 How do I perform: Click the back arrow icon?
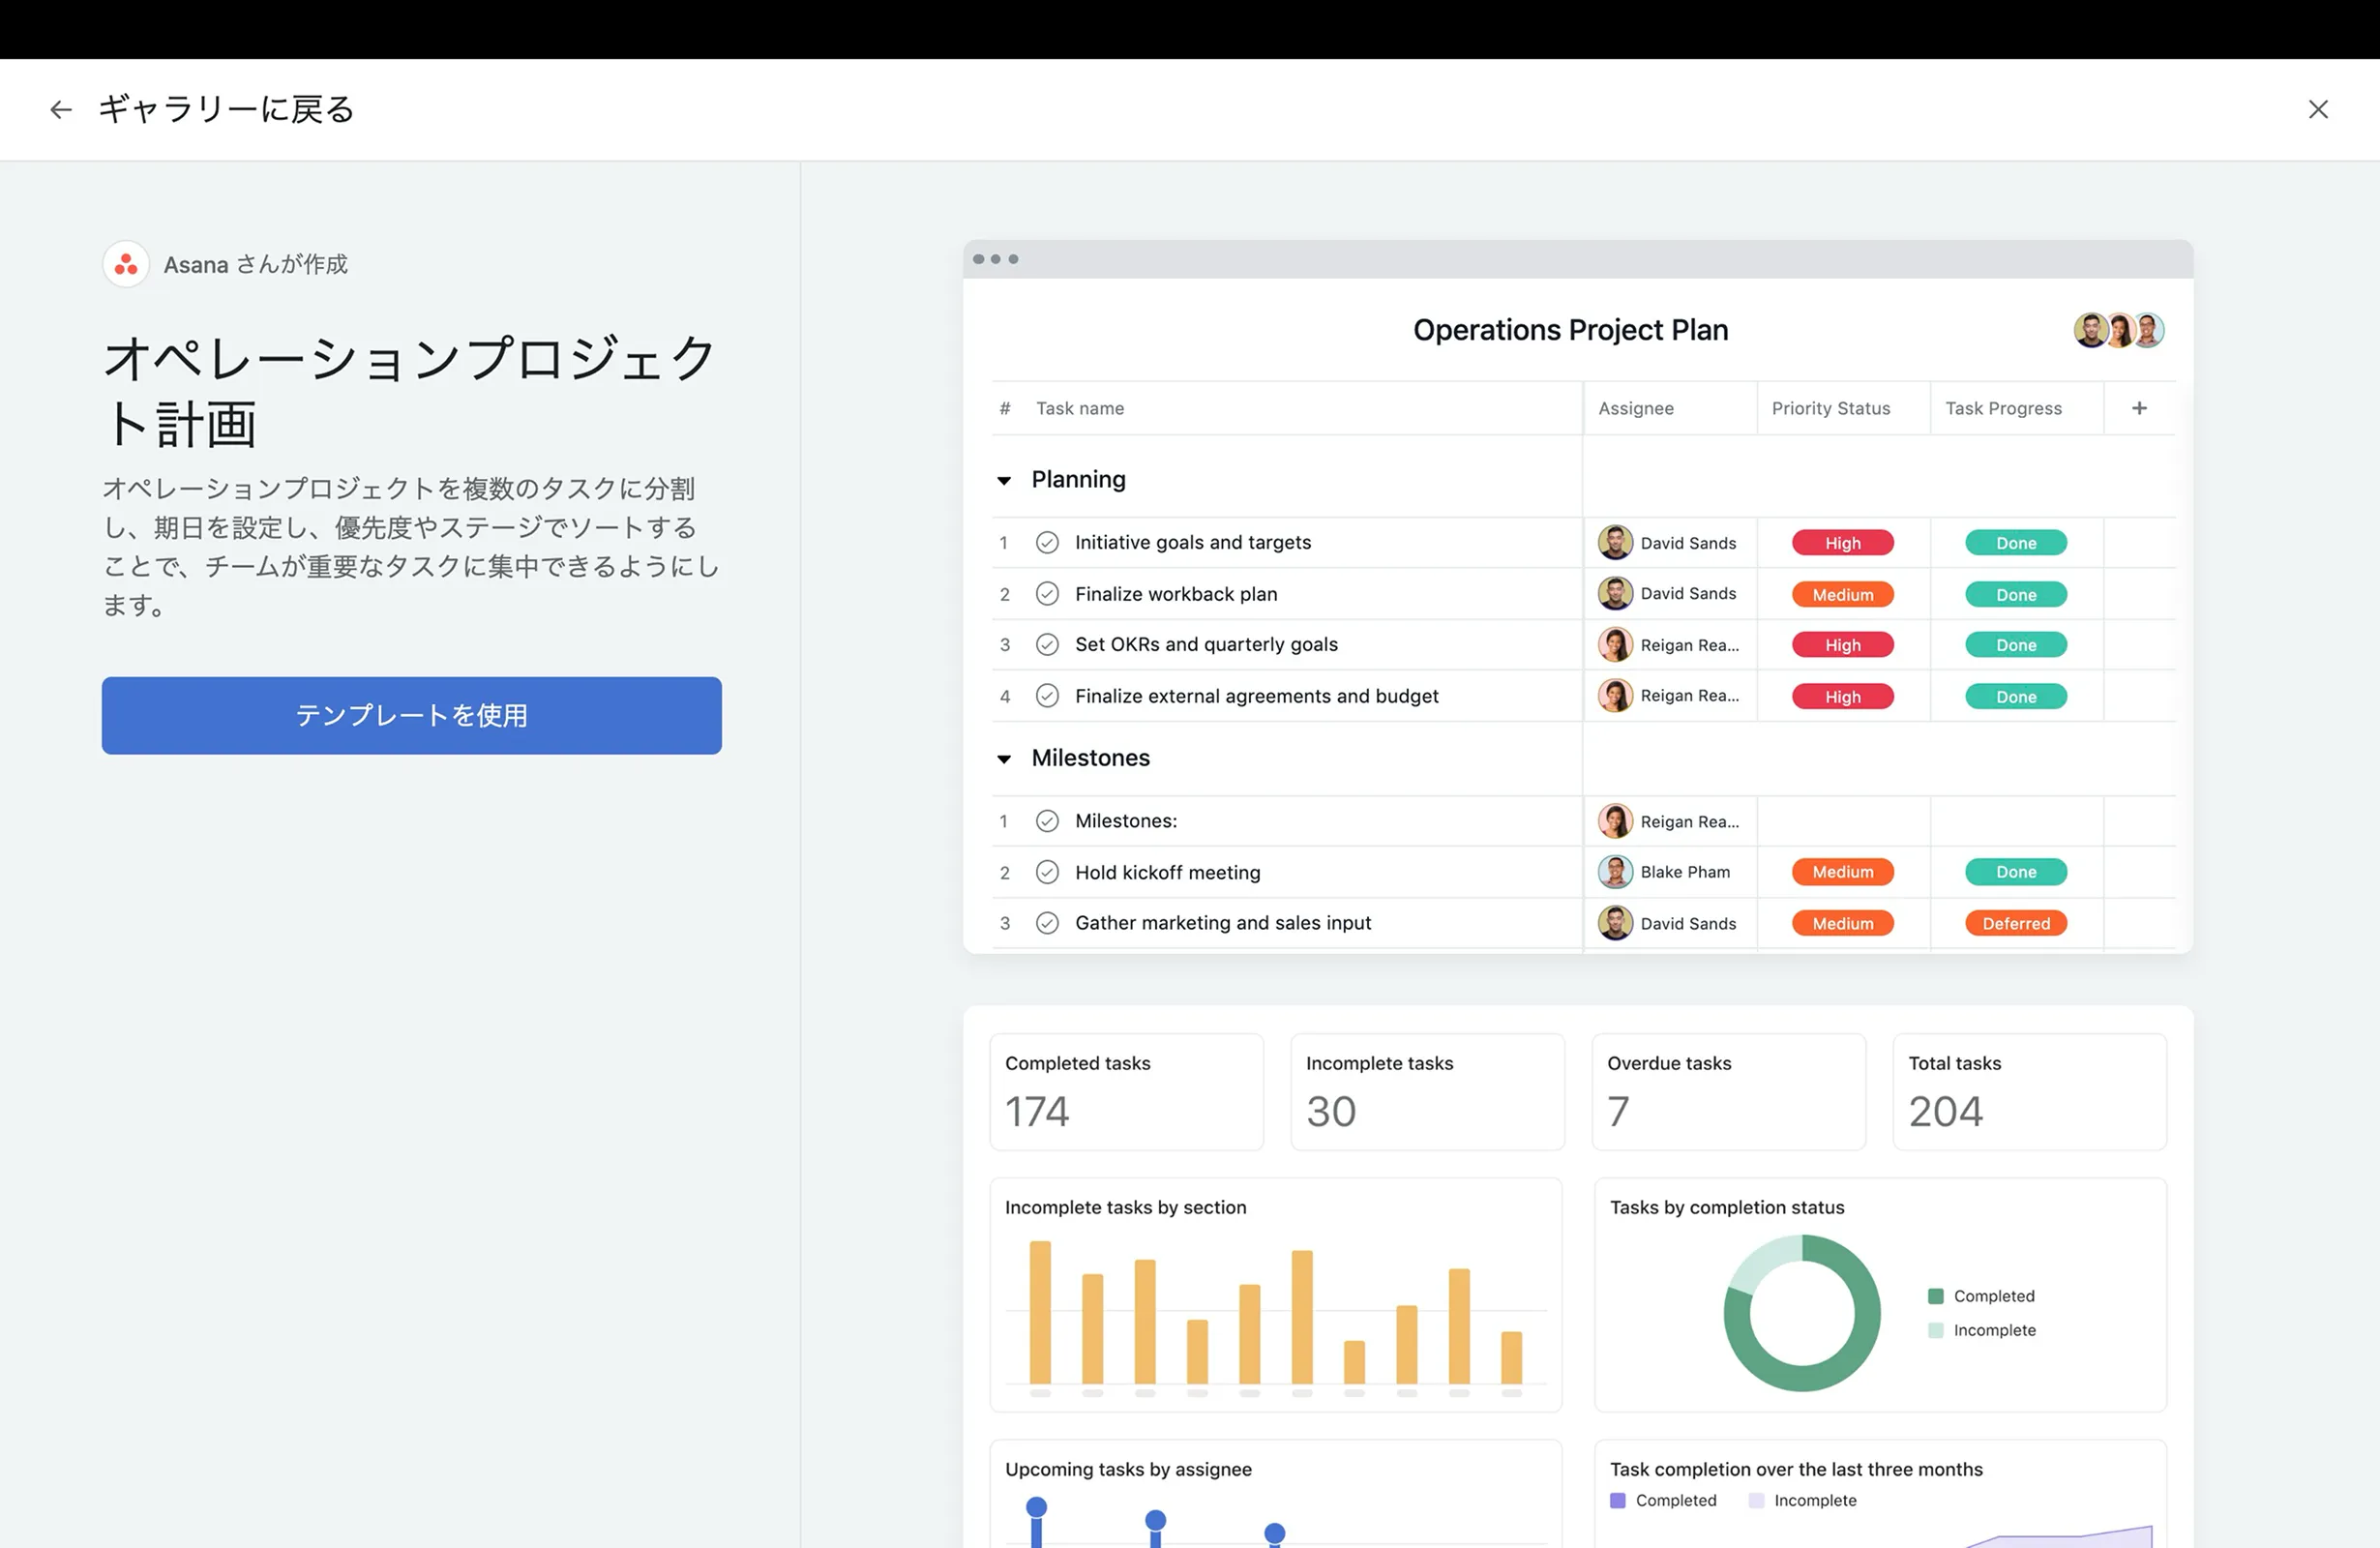click(x=61, y=110)
